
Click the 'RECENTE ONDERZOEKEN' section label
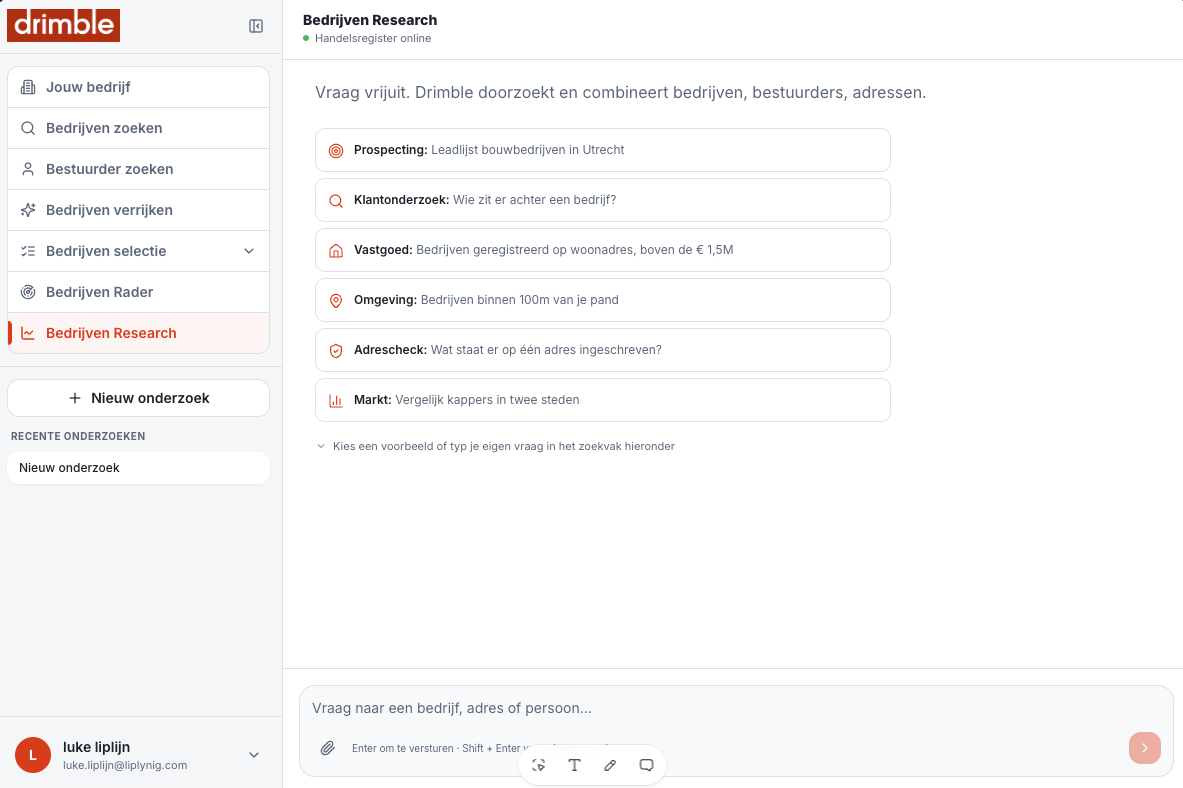click(x=78, y=436)
